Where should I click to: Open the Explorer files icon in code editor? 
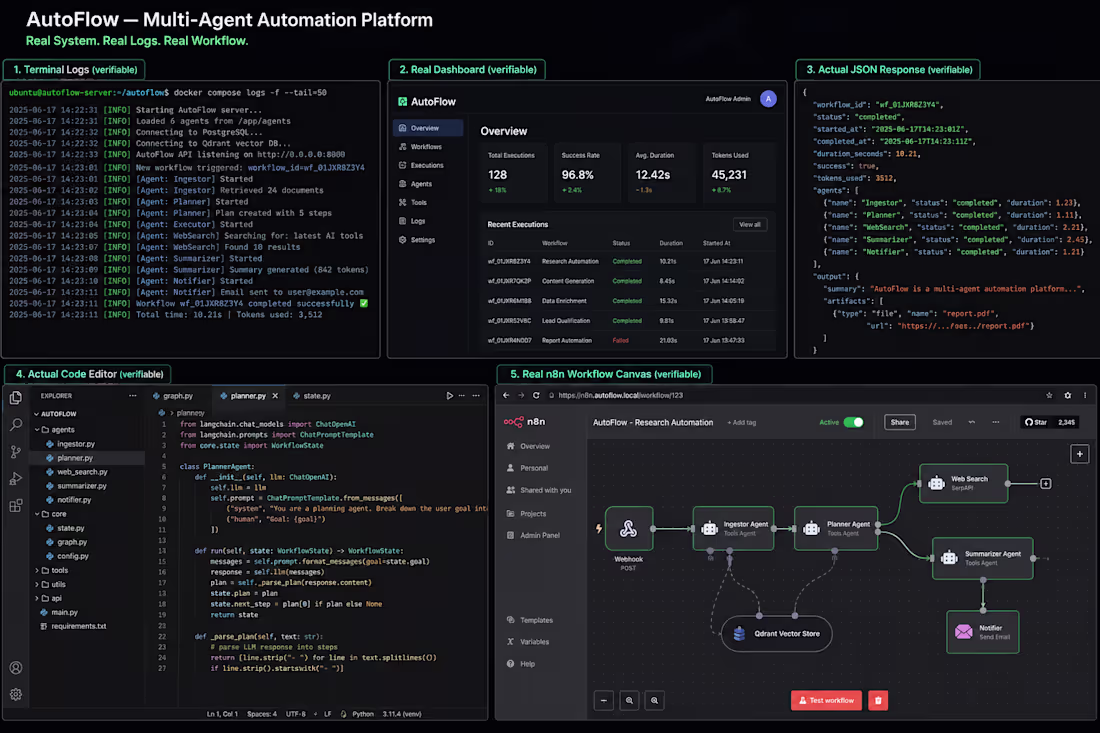point(15,398)
